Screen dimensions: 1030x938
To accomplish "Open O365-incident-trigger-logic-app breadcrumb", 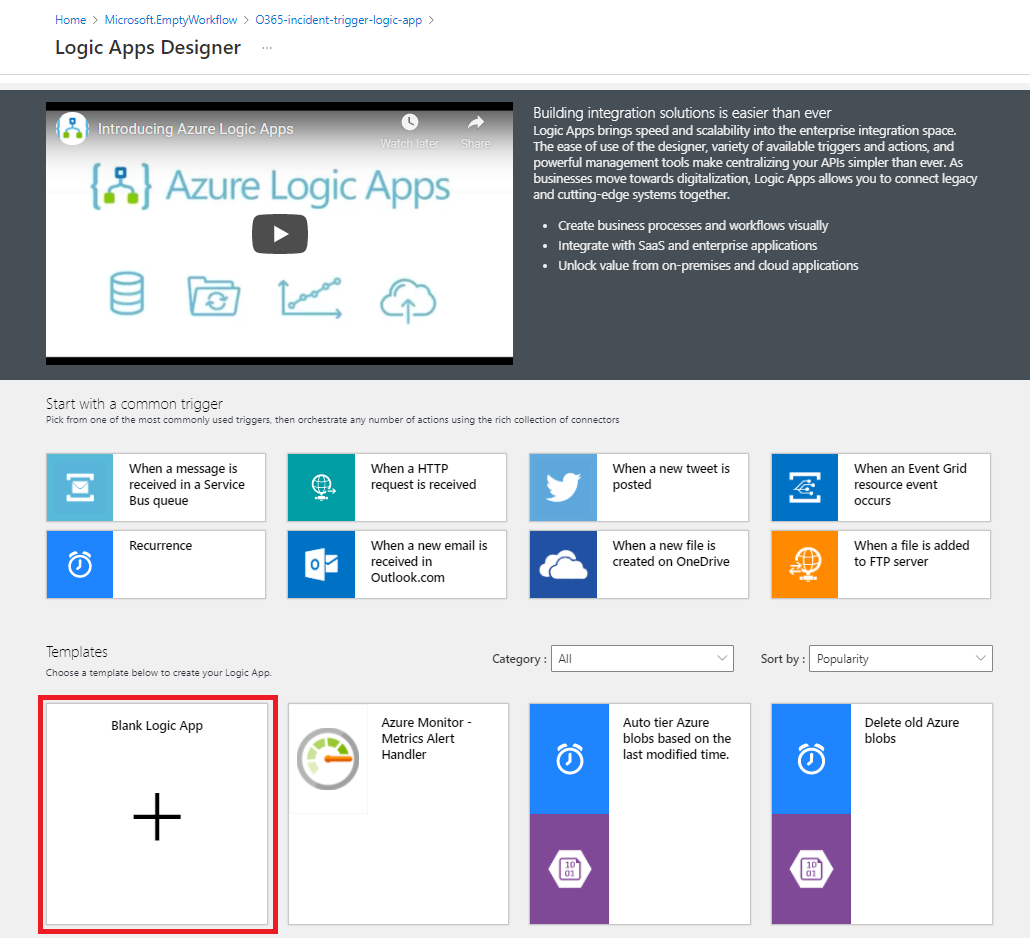I will tap(338, 20).
